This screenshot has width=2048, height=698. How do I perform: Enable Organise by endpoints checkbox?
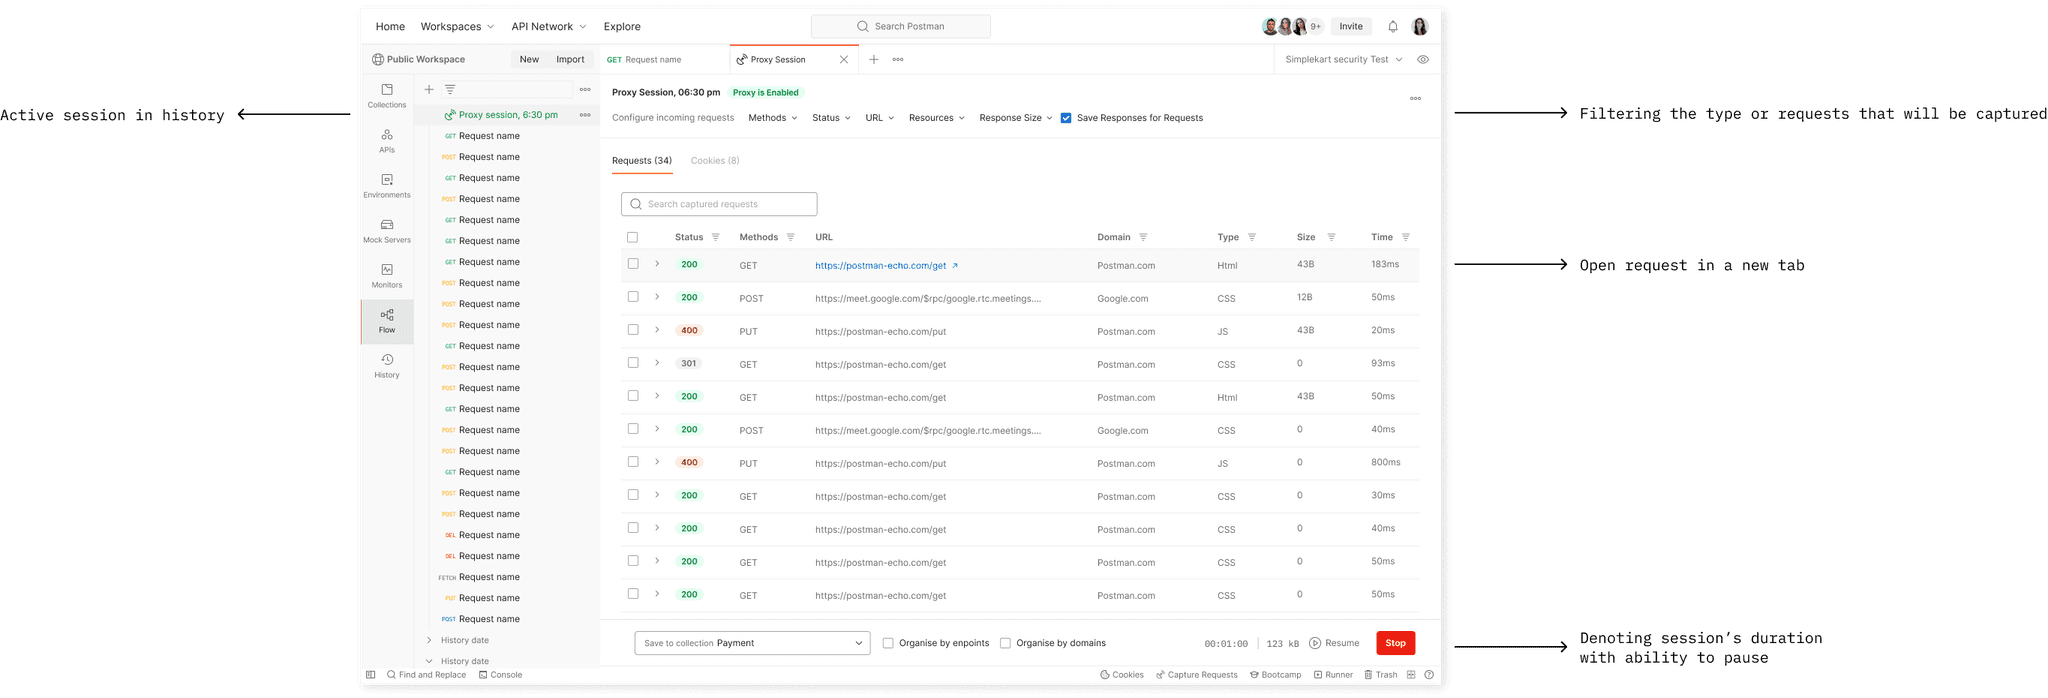pos(888,644)
